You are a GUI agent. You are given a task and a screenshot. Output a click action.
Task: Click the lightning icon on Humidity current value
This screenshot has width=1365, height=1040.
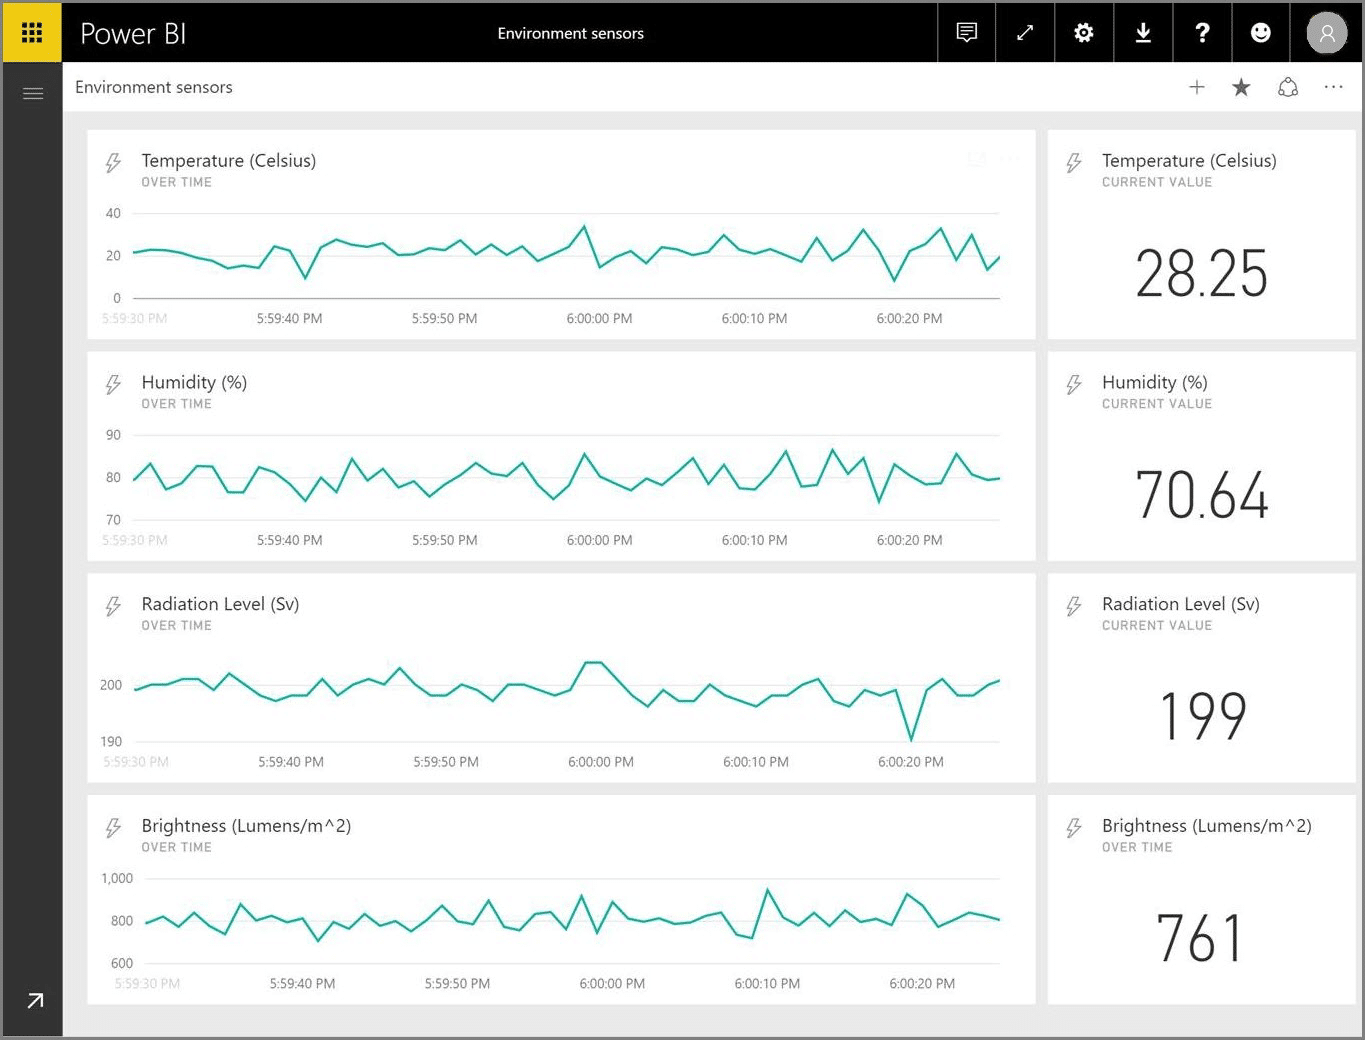(1074, 384)
